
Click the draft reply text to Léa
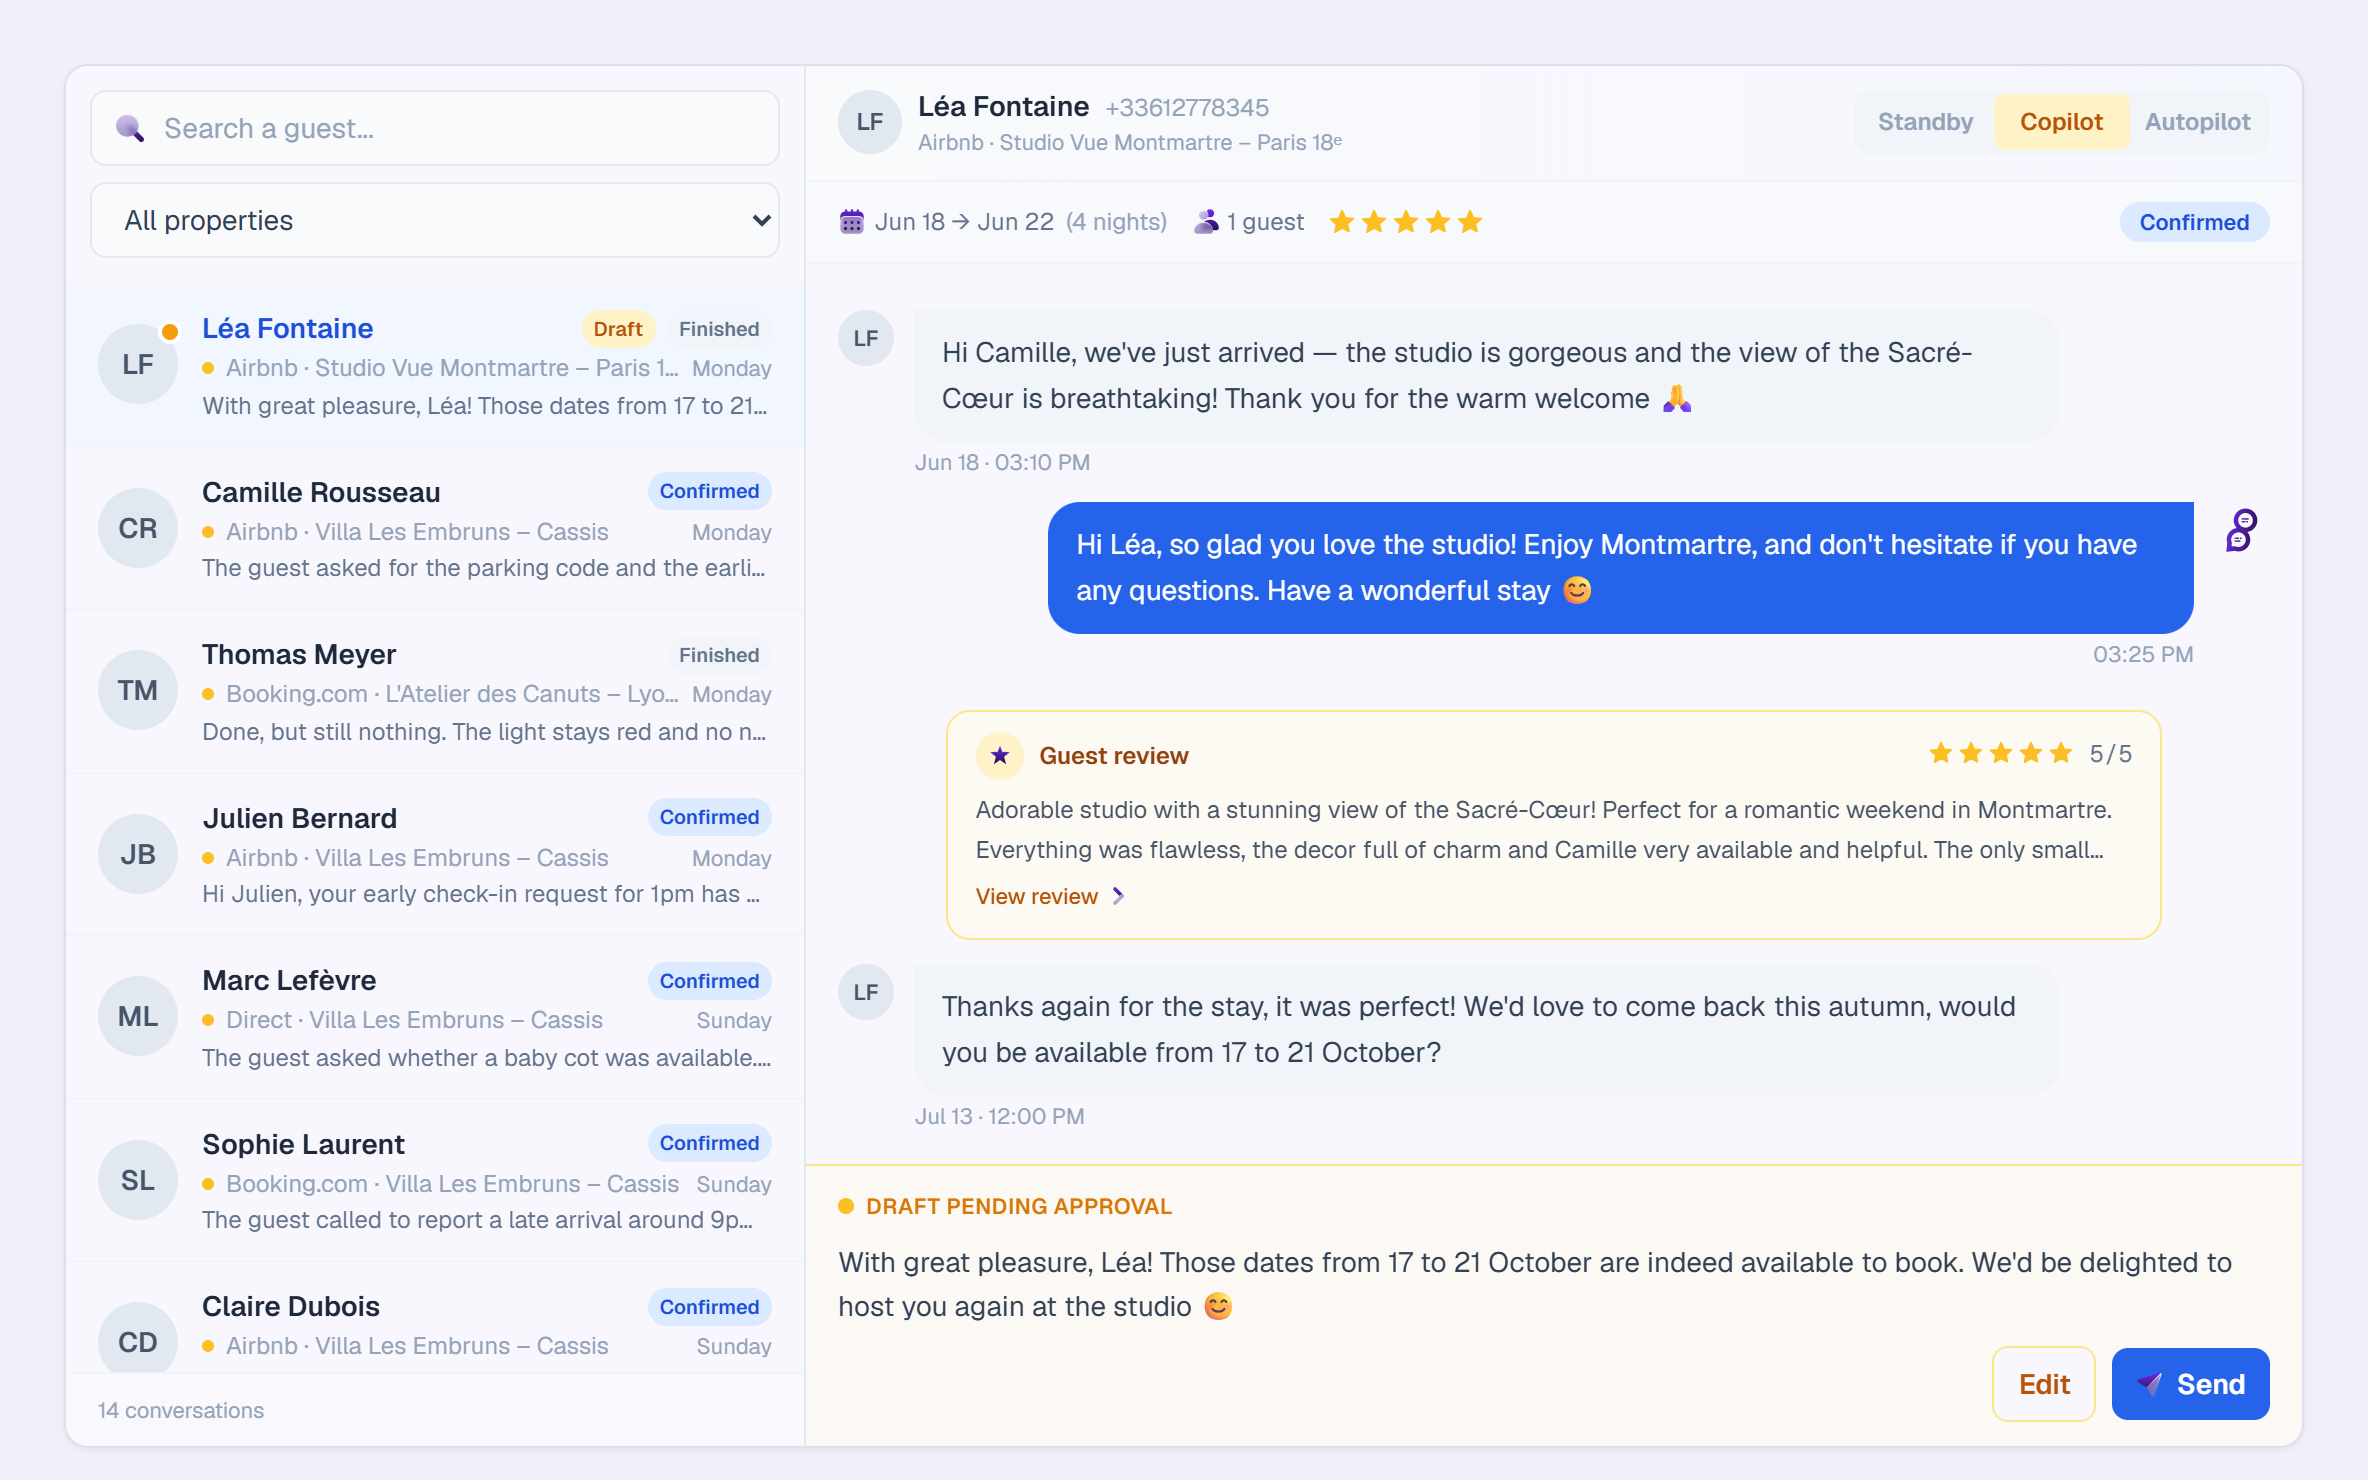tap(1535, 1284)
